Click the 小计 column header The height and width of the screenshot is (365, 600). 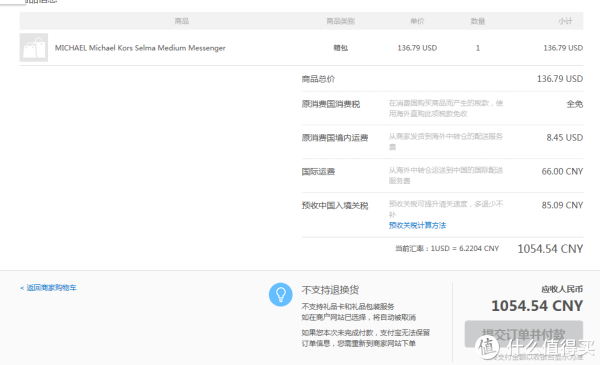coord(565,21)
